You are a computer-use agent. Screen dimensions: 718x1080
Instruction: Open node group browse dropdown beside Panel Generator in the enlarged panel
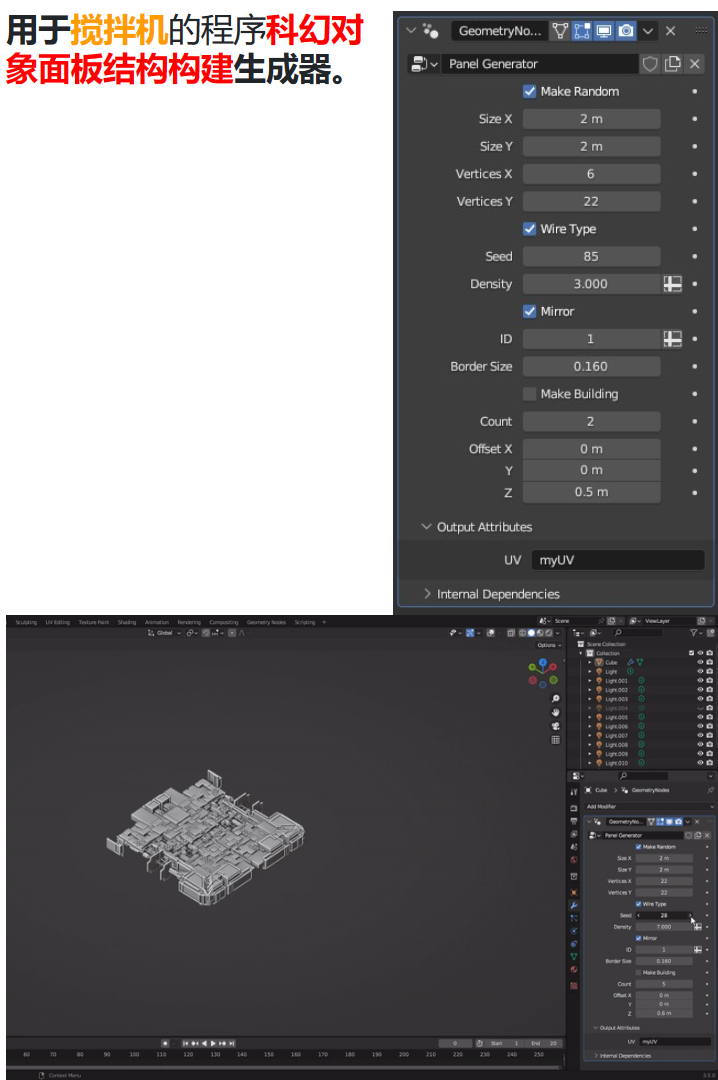424,64
